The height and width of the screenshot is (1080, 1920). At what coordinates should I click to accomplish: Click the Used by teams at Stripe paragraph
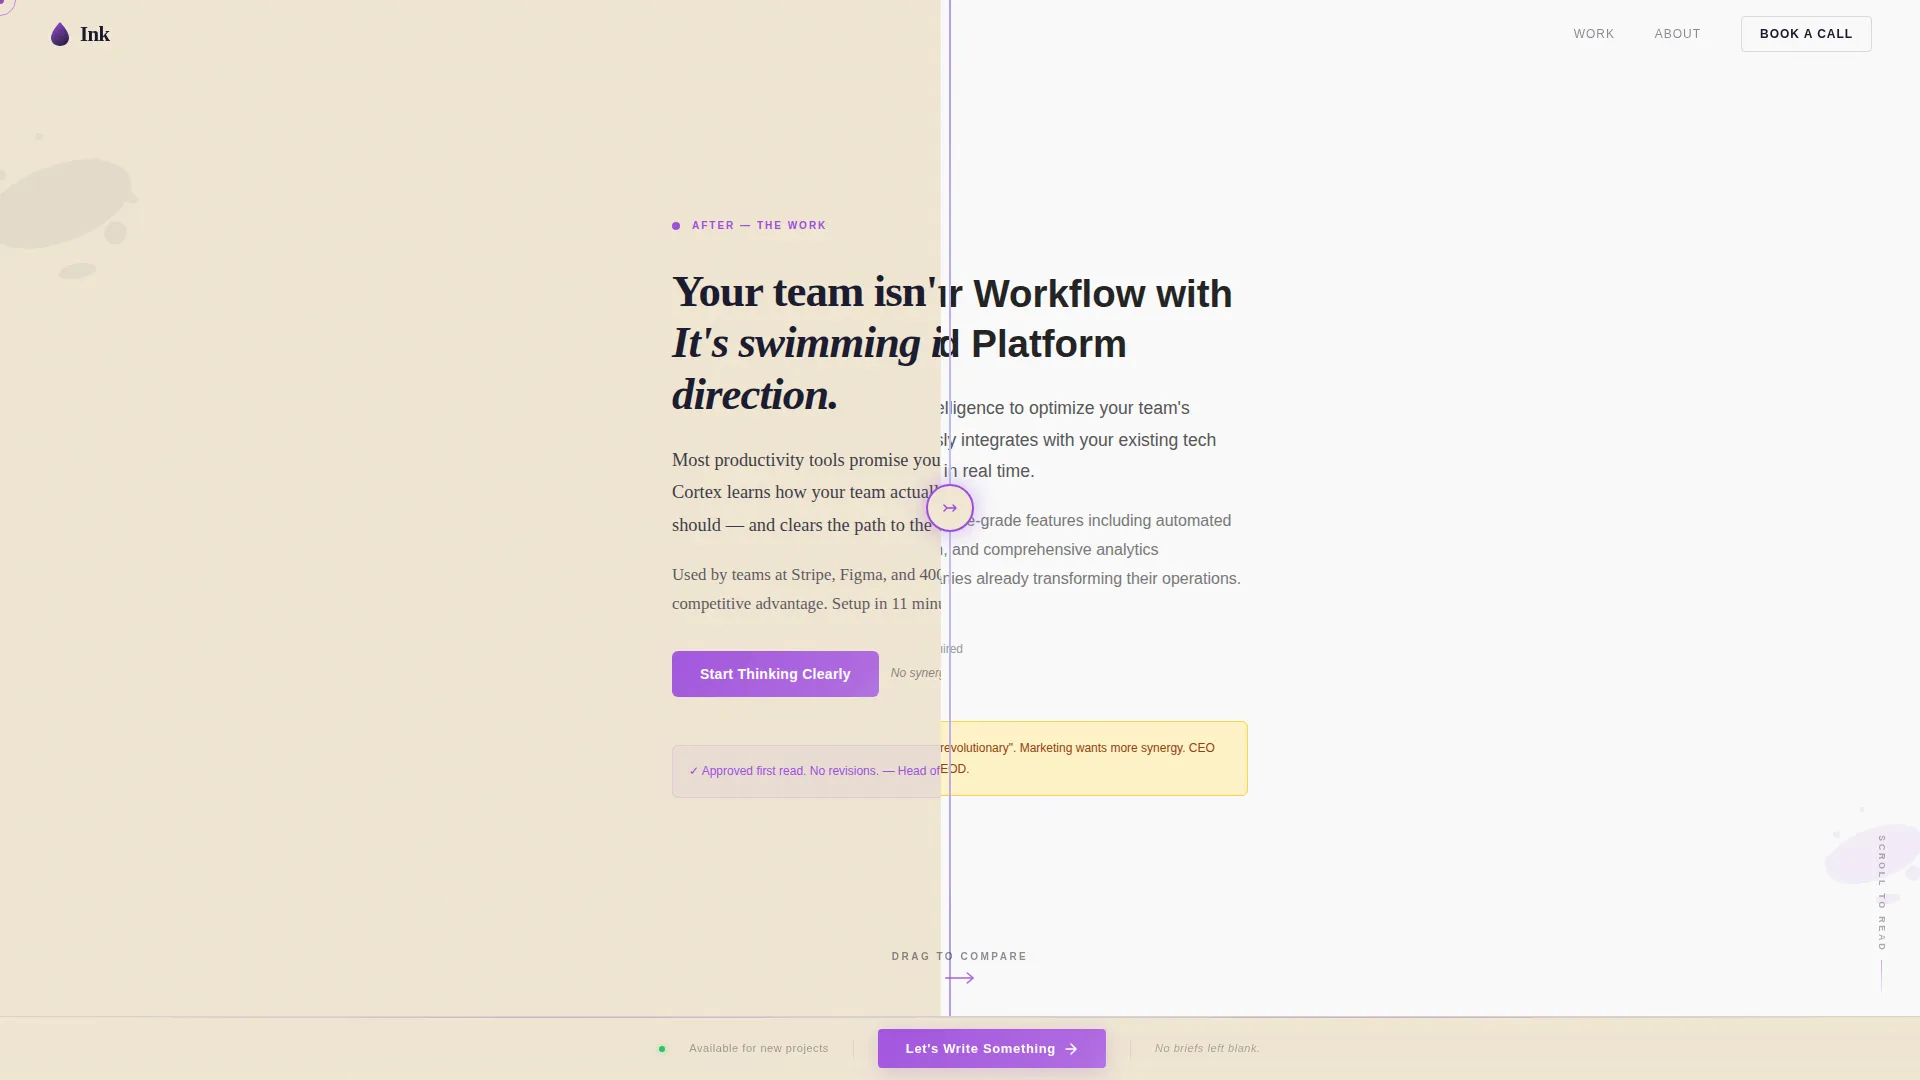click(x=806, y=589)
